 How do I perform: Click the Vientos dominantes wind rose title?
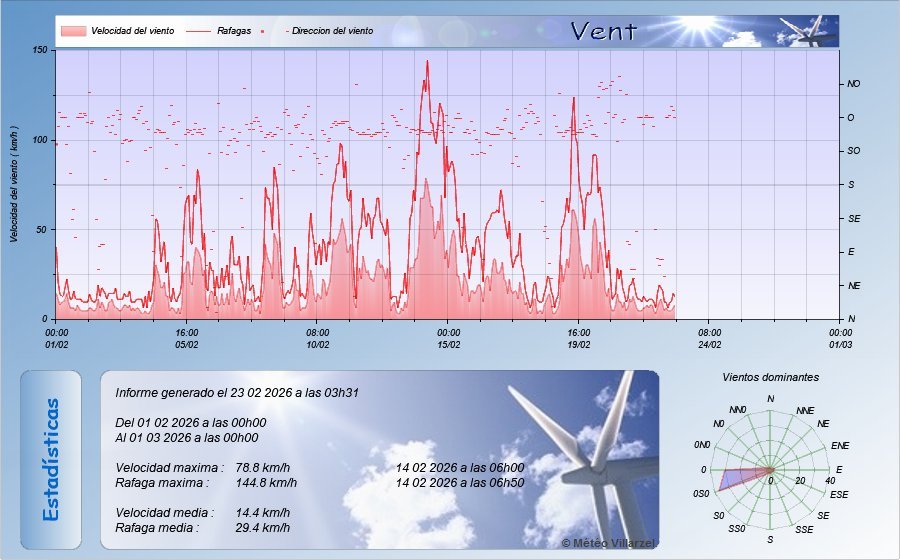tap(770, 377)
